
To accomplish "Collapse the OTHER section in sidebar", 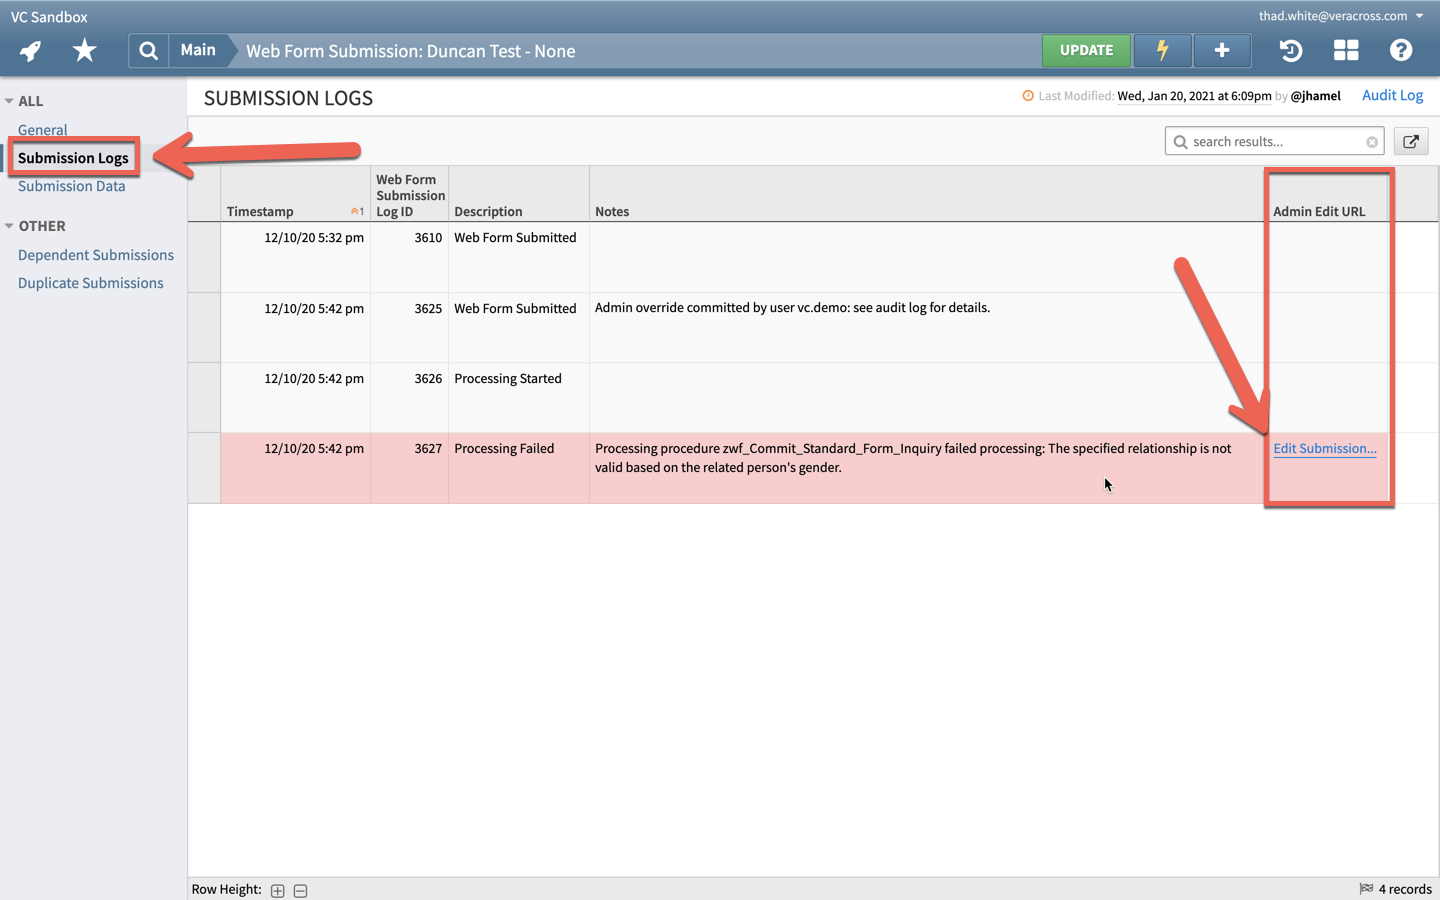I will coord(10,226).
